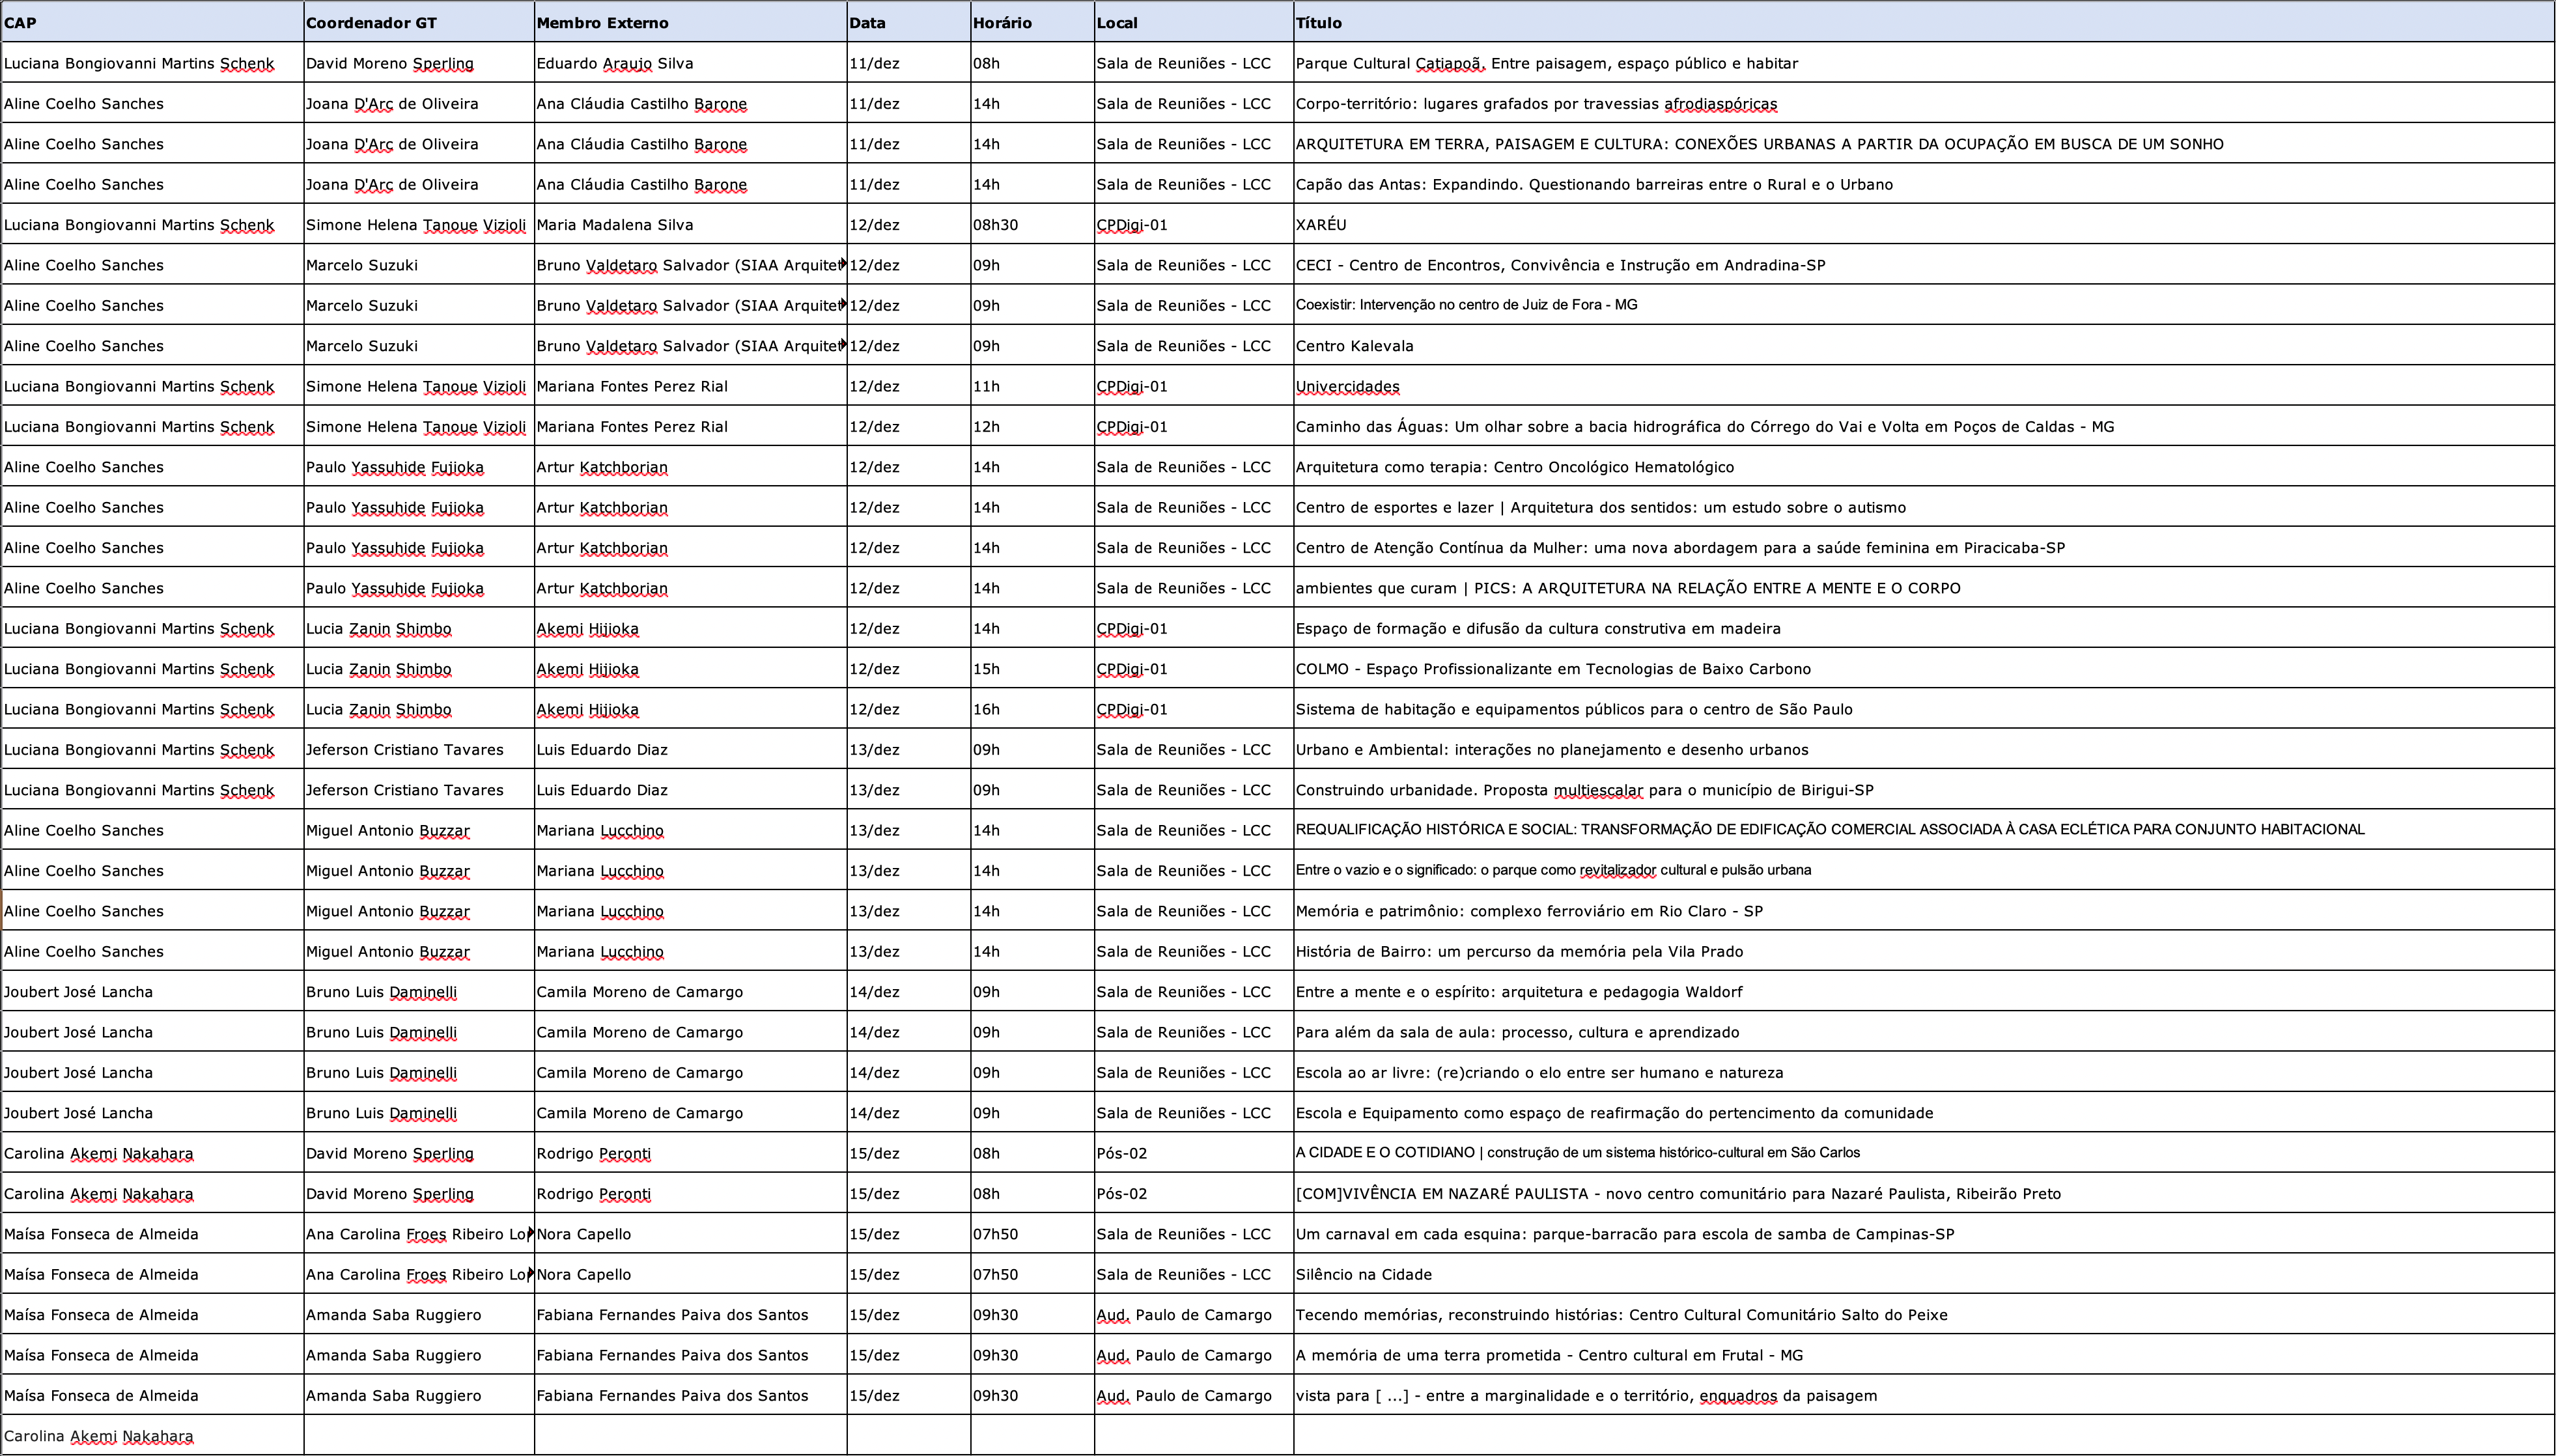Viewport: 2556px width, 1456px height.
Task: Select "Memória e patrimônio: complexo ferroviário" title
Action: click(x=1924, y=911)
